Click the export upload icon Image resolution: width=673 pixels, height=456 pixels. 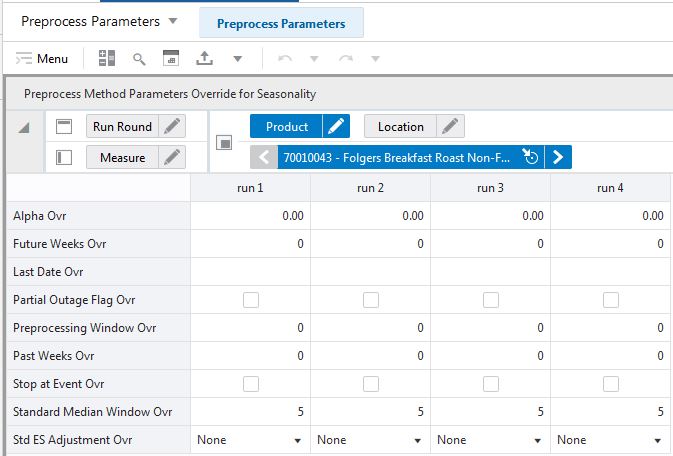pos(204,58)
